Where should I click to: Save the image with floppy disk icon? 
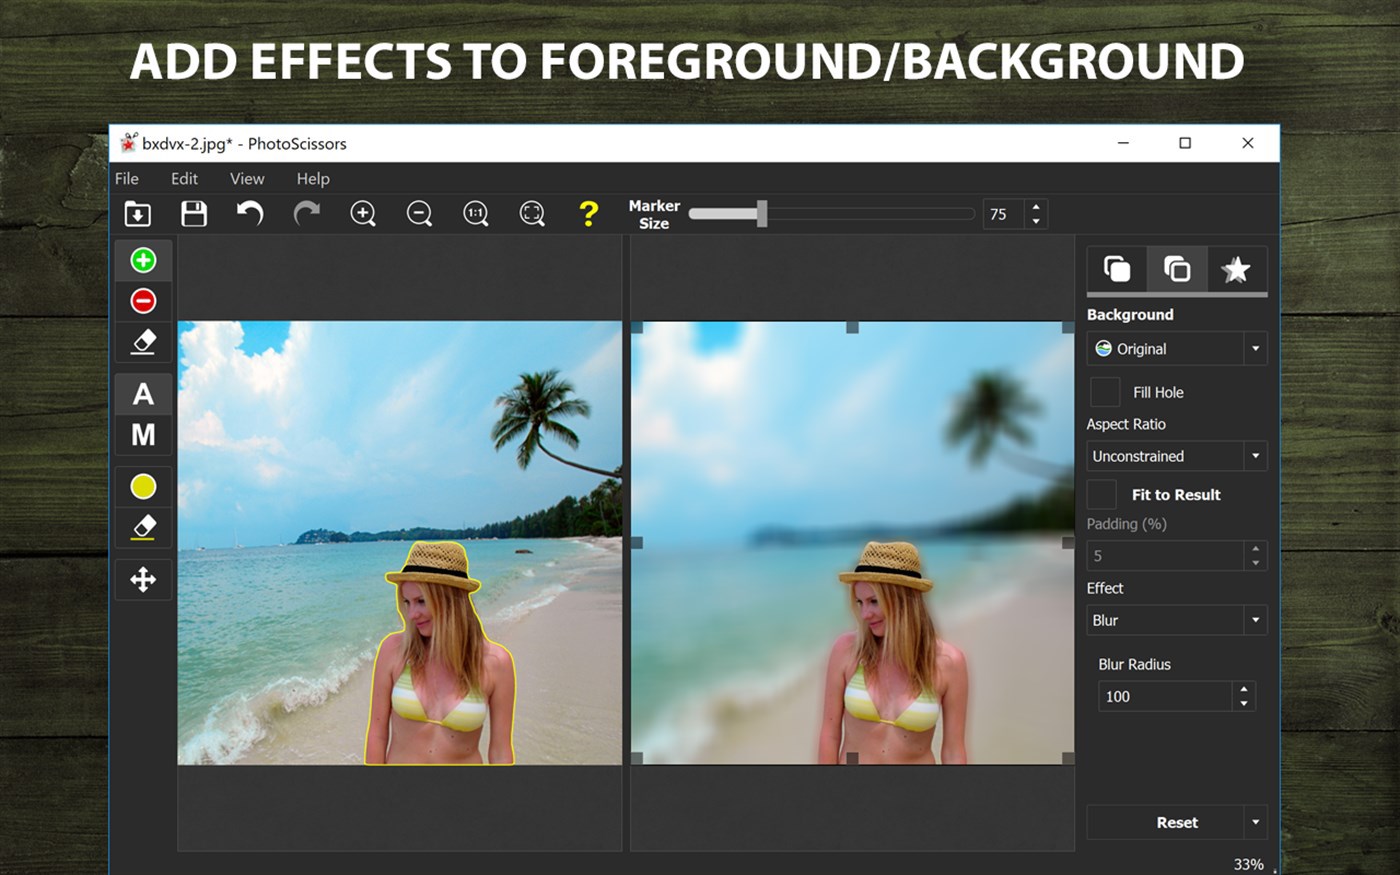[x=194, y=213]
